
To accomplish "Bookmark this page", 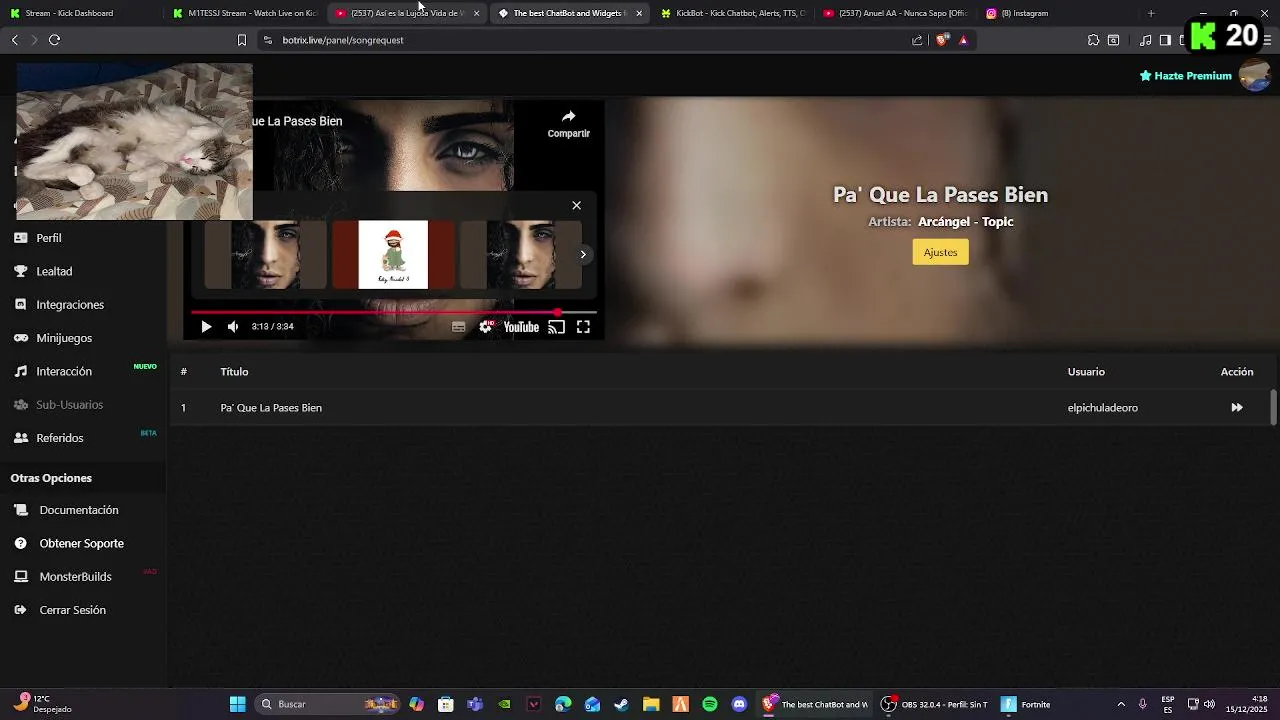I will (x=241, y=40).
